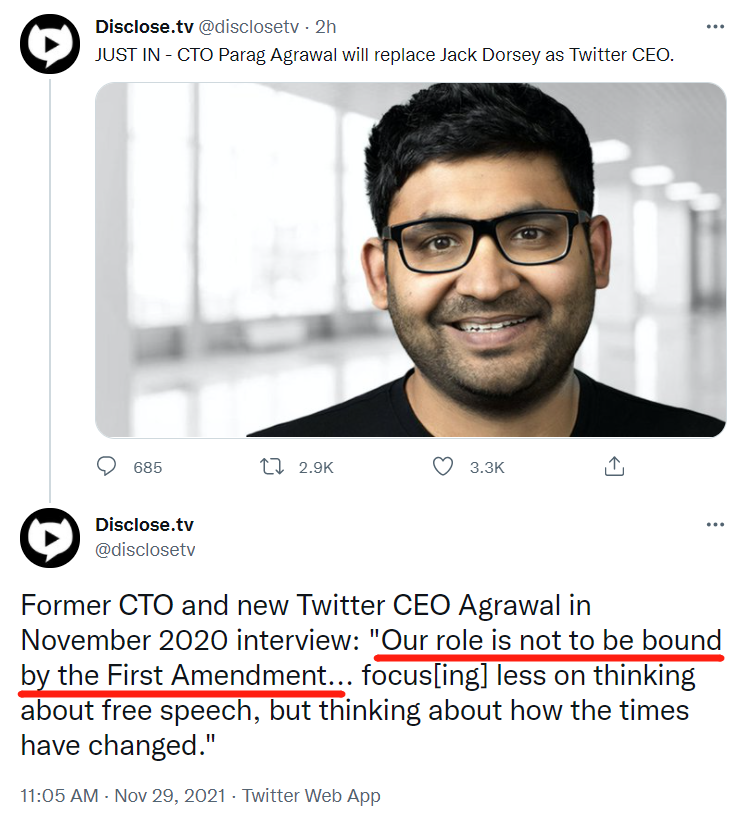Viewport: 744px width, 814px height.
Task: Click the 685 reply count
Action: (x=147, y=467)
